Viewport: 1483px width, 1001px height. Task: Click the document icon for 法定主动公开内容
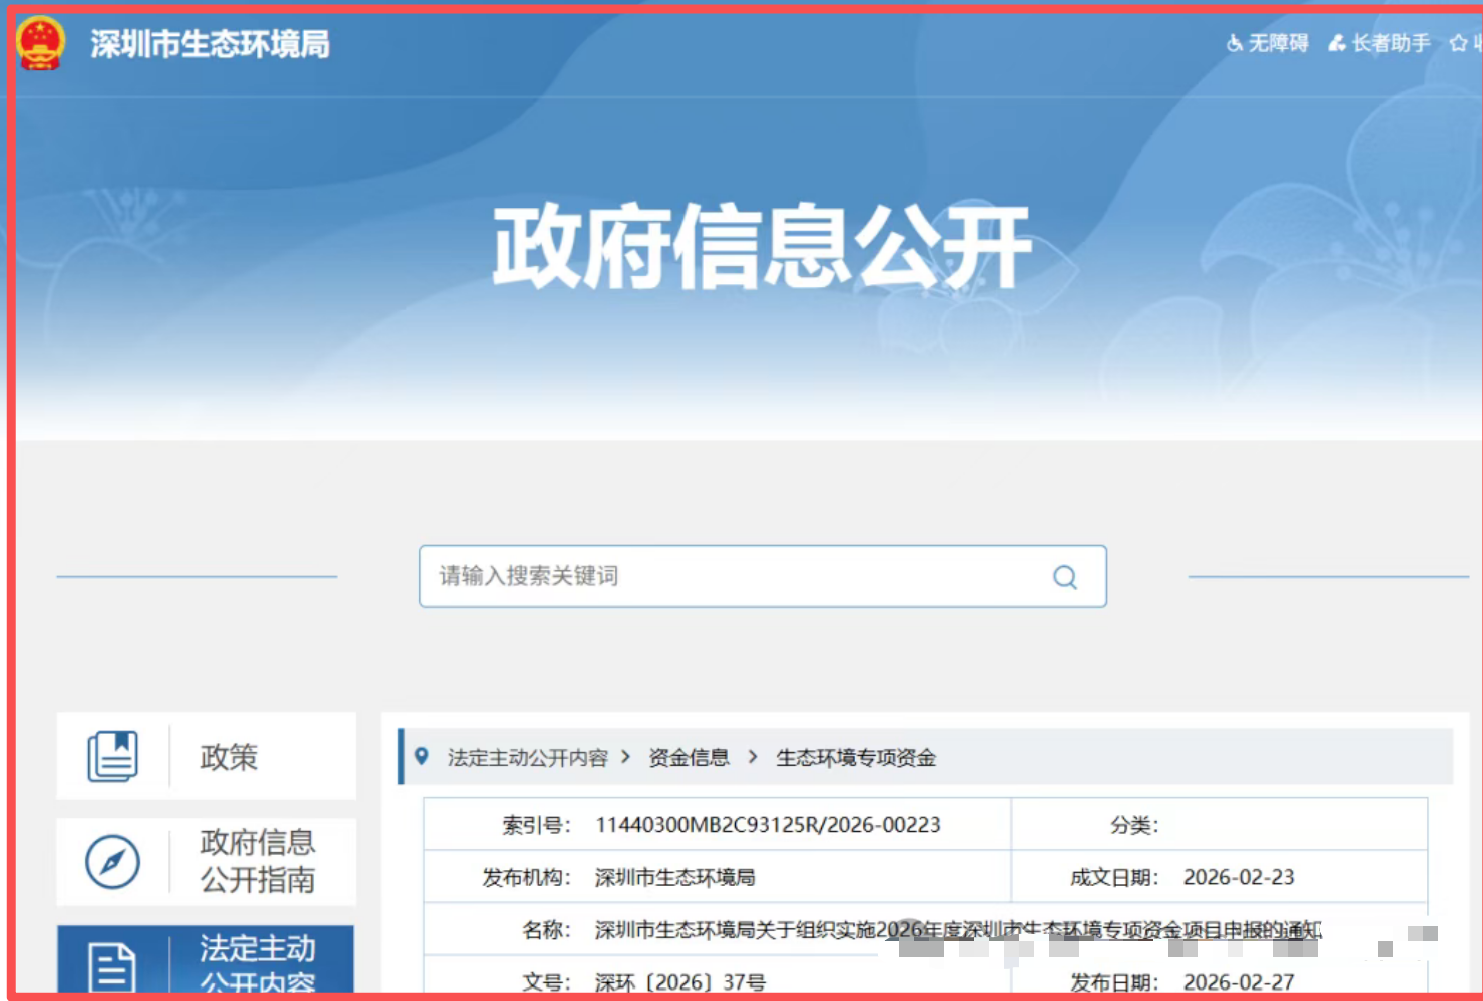pos(113,966)
